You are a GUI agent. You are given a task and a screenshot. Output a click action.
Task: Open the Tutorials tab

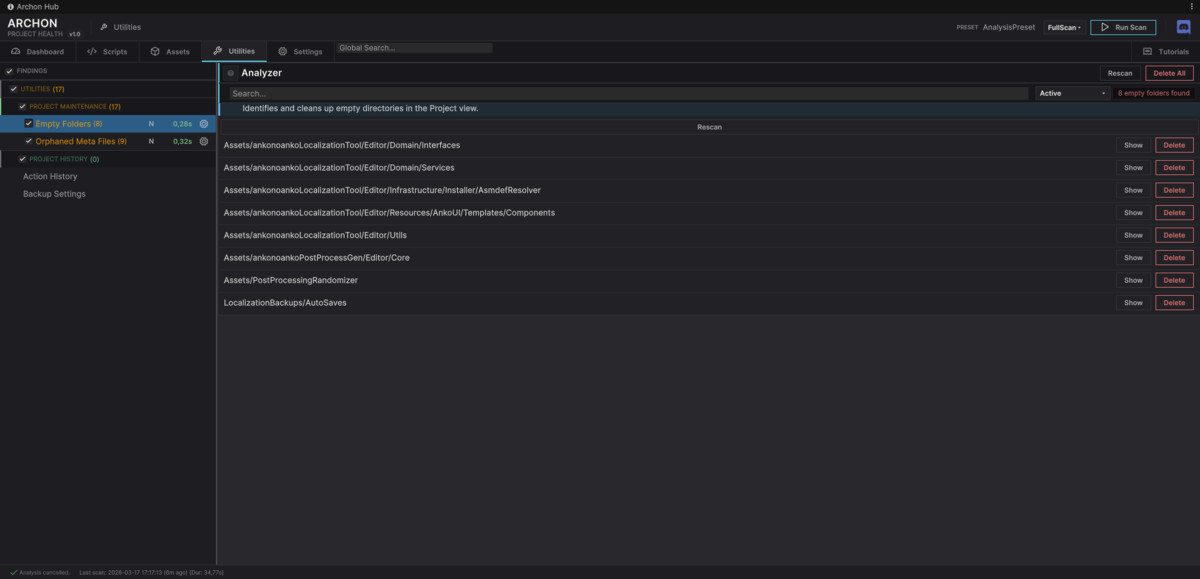tap(1166, 51)
